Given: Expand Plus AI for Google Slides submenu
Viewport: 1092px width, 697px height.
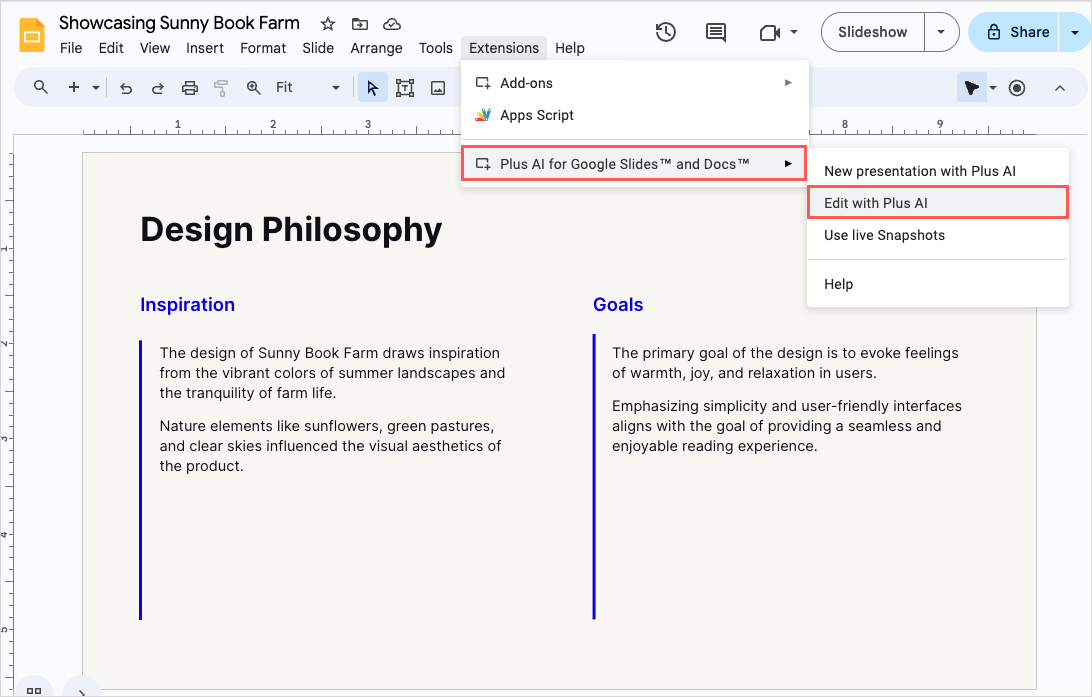Looking at the screenshot, I should tap(634, 164).
